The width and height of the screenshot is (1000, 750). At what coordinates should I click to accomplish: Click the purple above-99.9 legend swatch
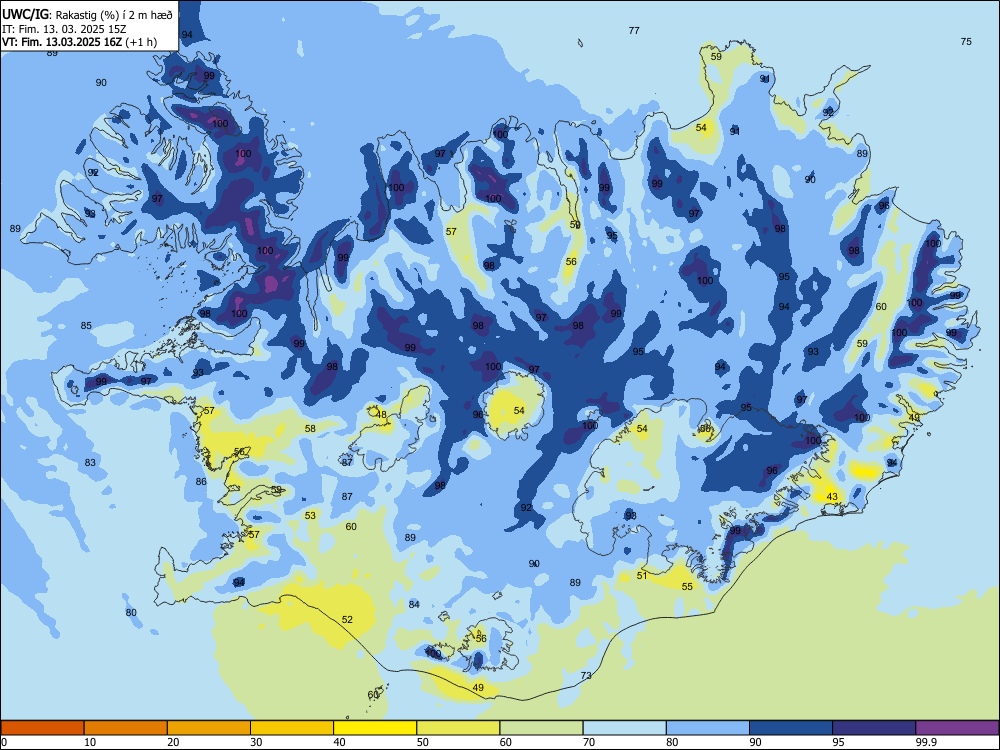tap(957, 728)
